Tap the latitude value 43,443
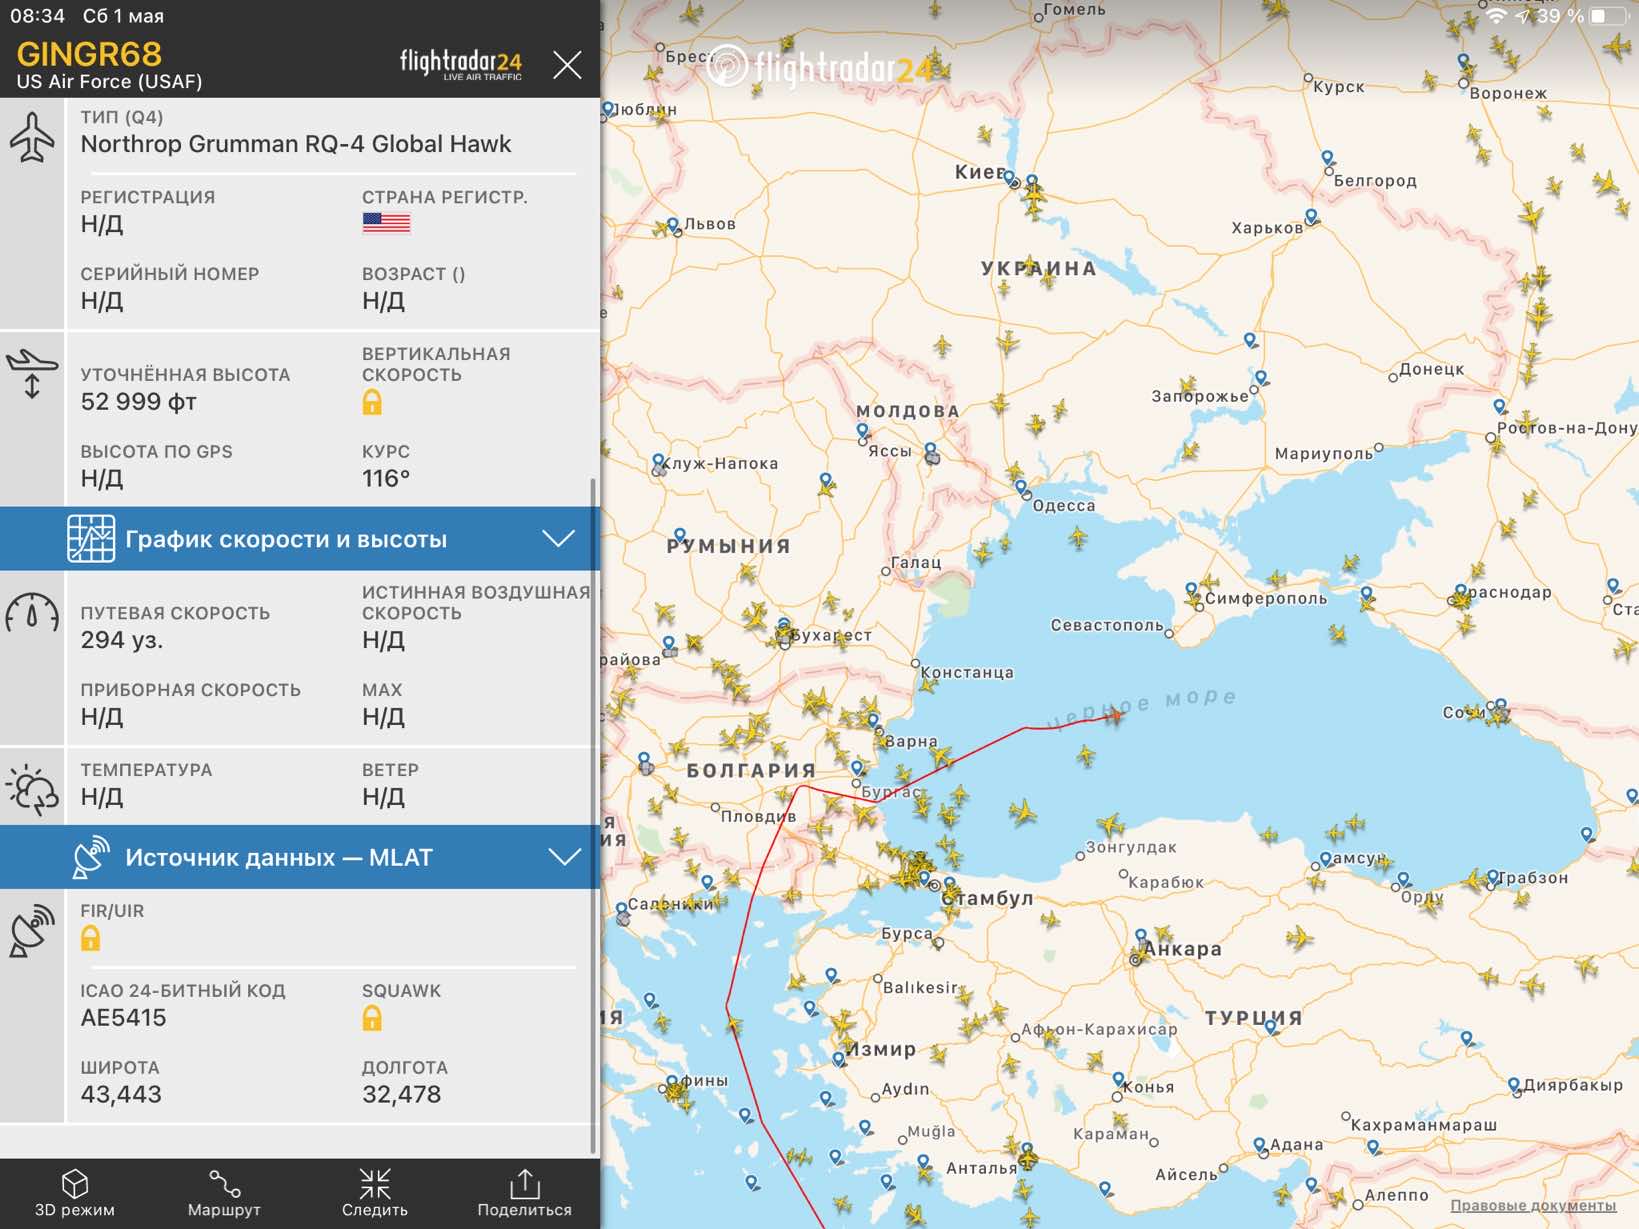This screenshot has width=1639, height=1229. [x=121, y=1095]
